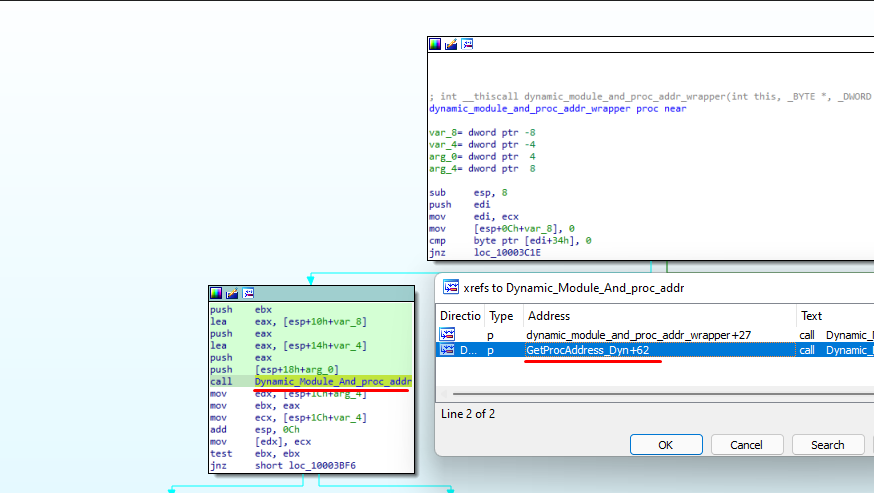Click 'call' text in first xref row
The image size is (874, 493).
click(807, 335)
